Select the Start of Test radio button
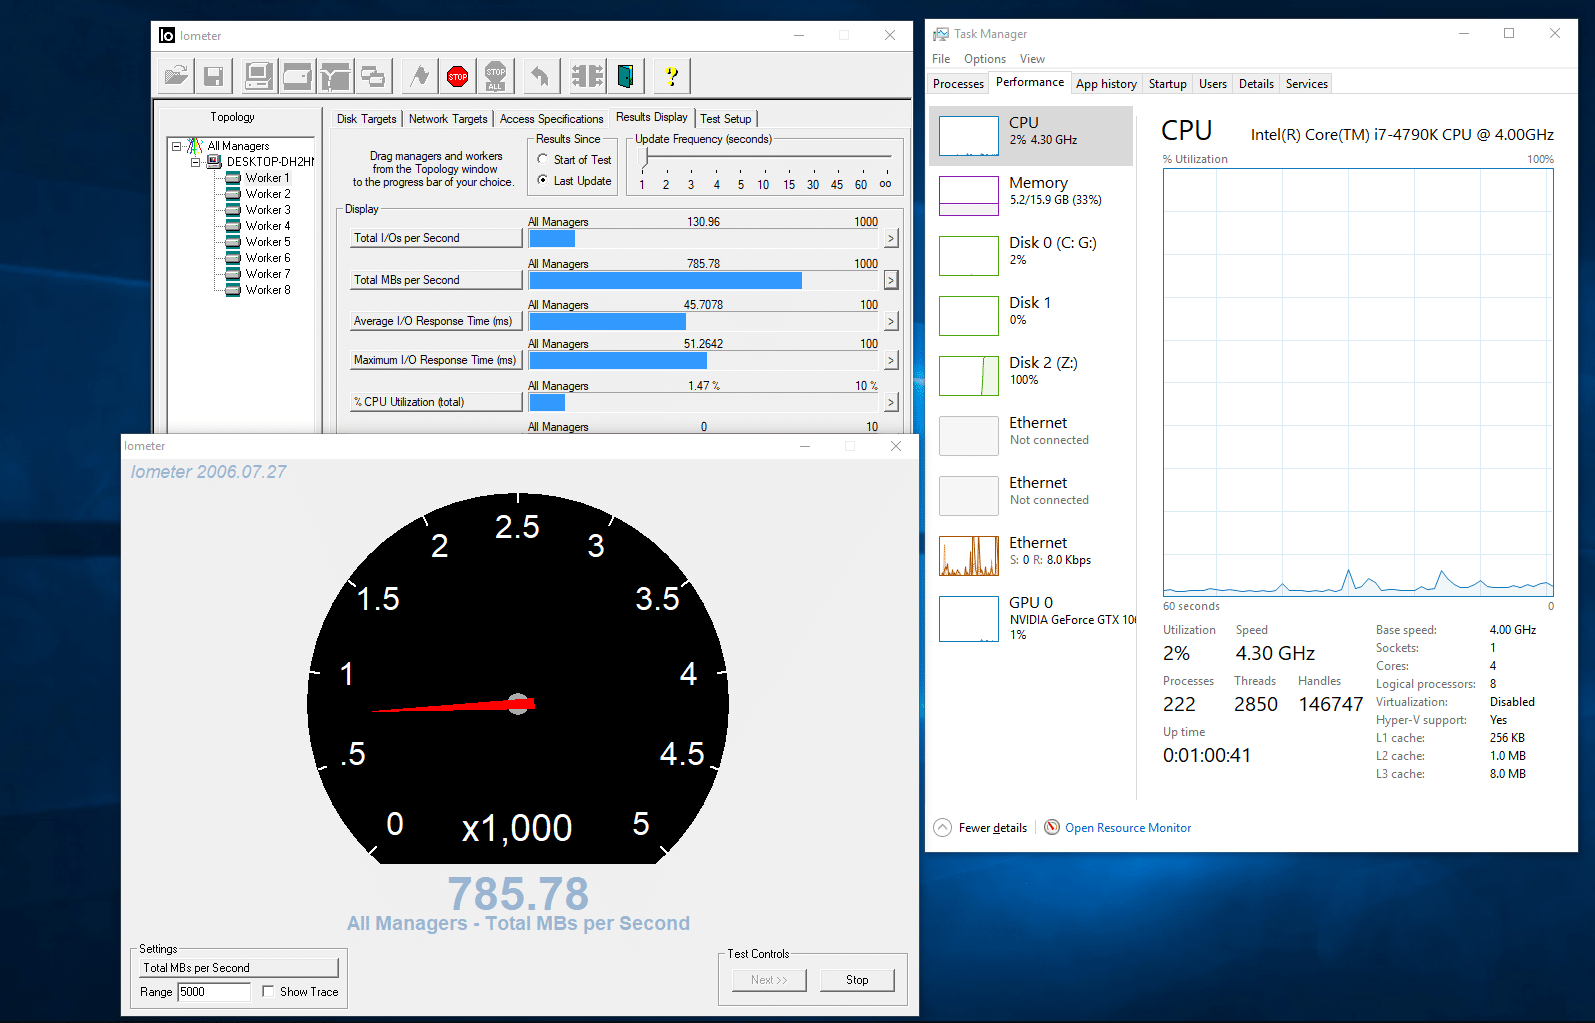1595x1023 pixels. (x=543, y=159)
